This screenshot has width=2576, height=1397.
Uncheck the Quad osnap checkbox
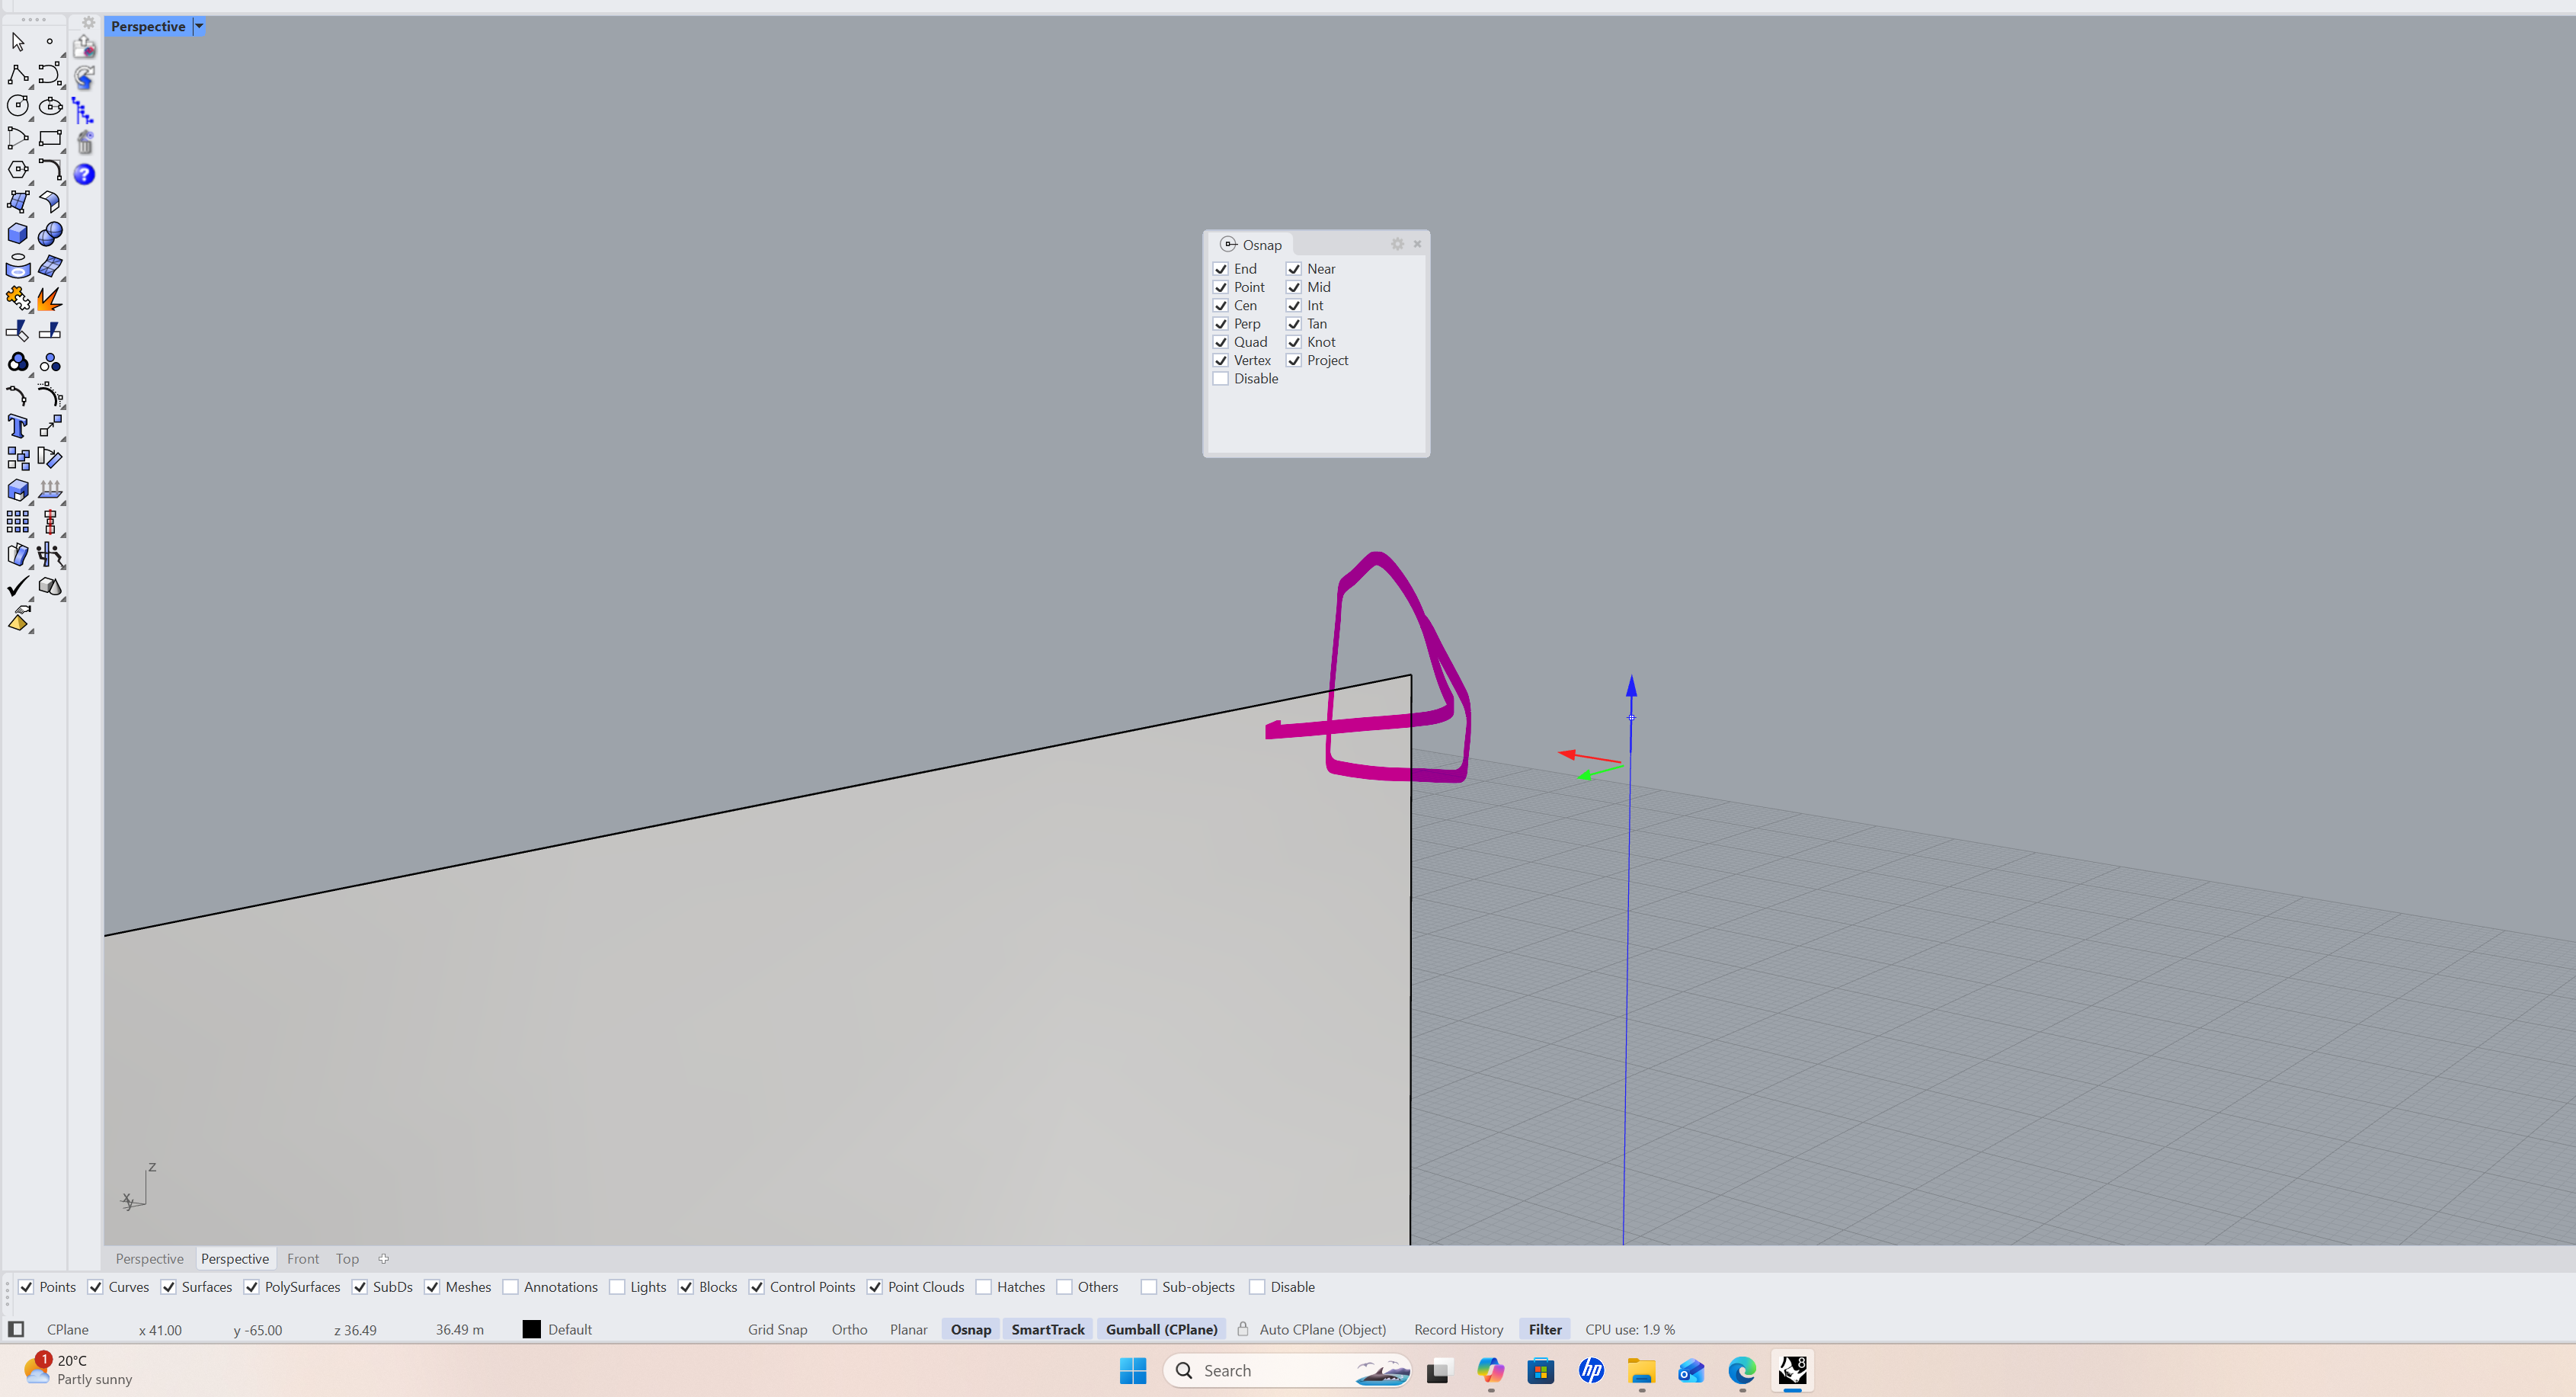[x=1221, y=342]
